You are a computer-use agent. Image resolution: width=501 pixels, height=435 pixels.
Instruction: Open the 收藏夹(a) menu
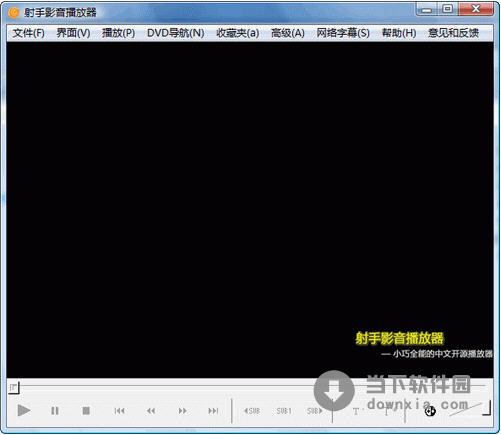(237, 33)
